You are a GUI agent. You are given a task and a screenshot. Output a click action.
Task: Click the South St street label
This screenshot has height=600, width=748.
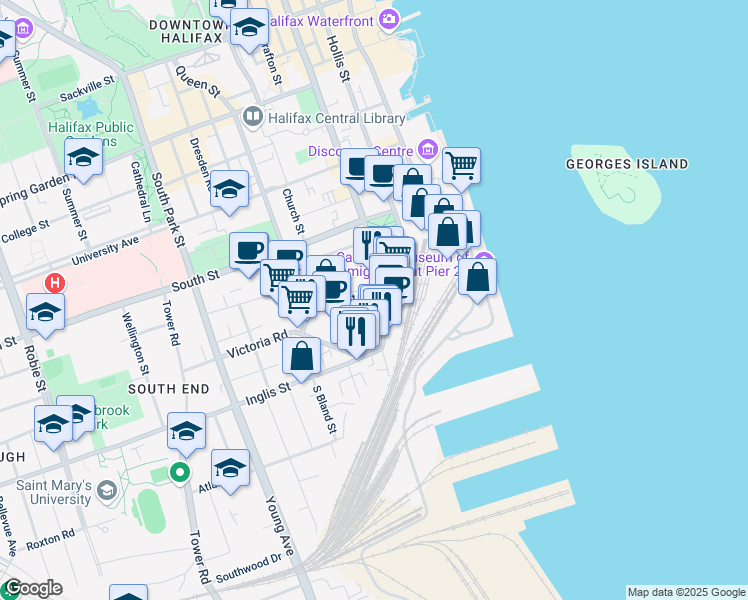[x=196, y=280]
